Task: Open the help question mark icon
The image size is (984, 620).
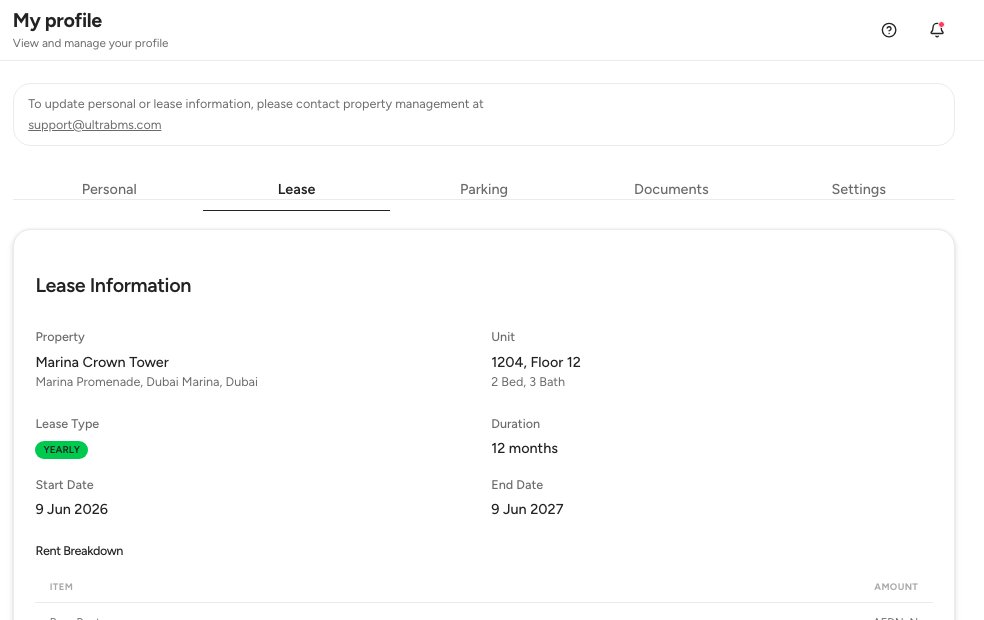Action: click(x=889, y=30)
